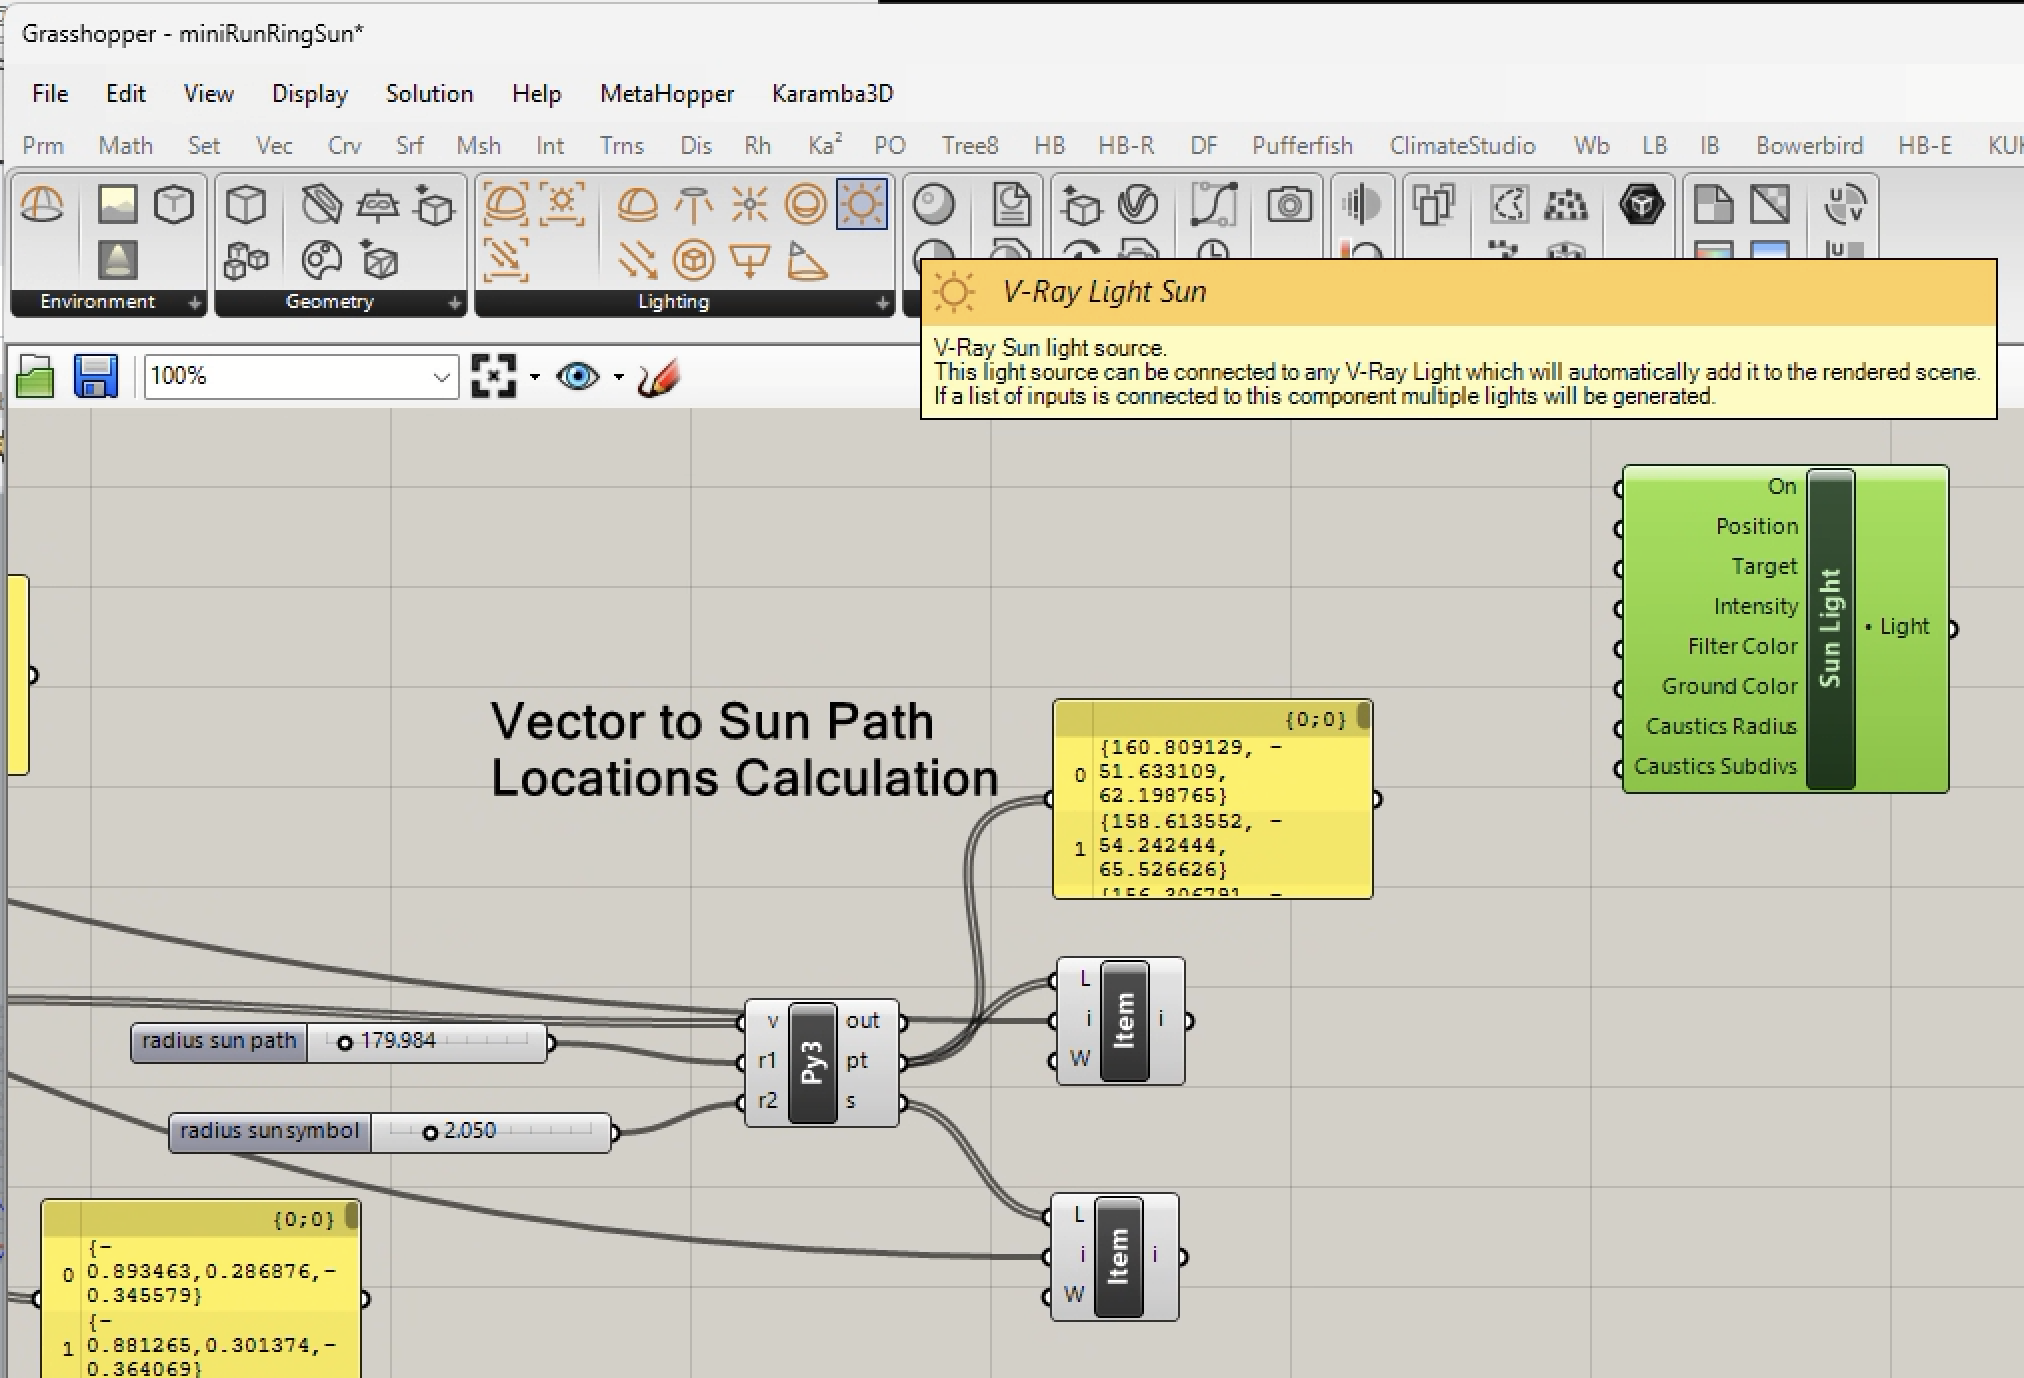Screen dimensions: 2024x1378
Task: Click the Sun Light 'Light' output
Action: point(1904,627)
